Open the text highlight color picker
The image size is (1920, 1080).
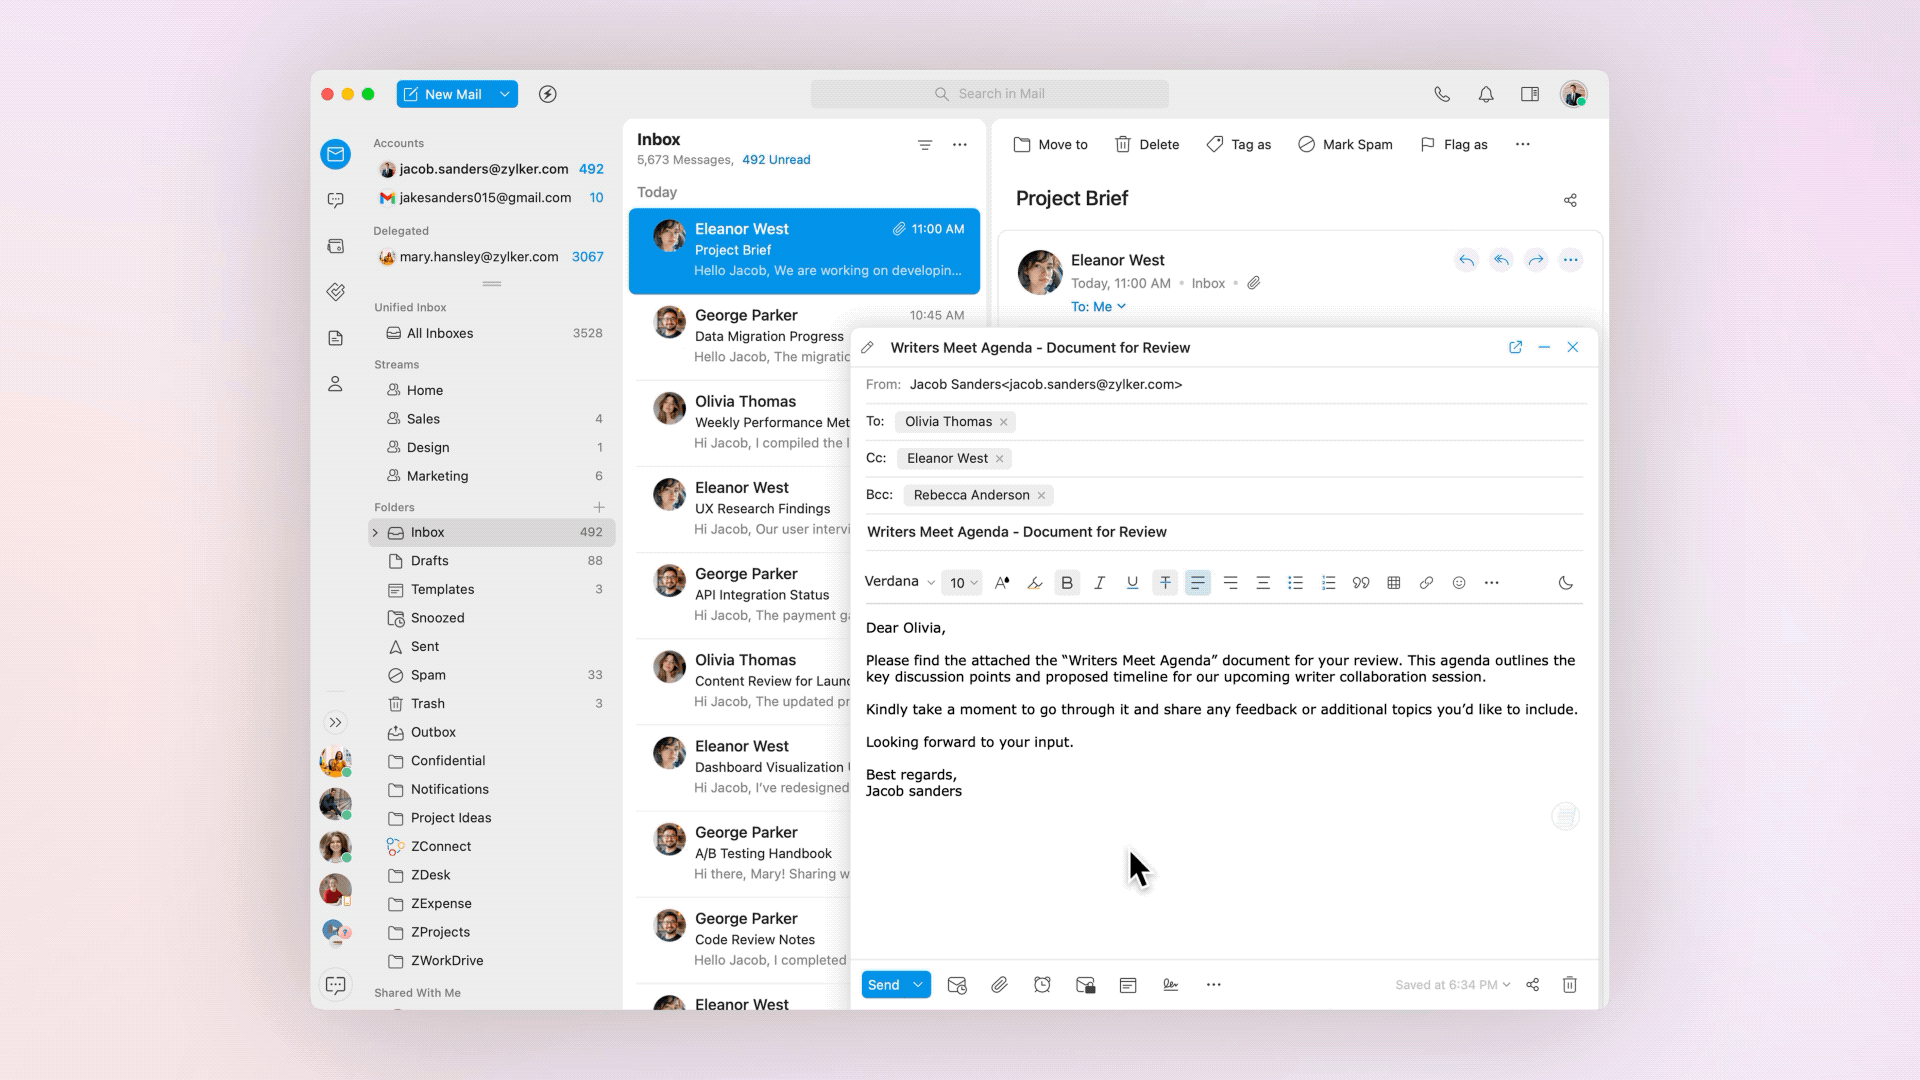point(1035,583)
